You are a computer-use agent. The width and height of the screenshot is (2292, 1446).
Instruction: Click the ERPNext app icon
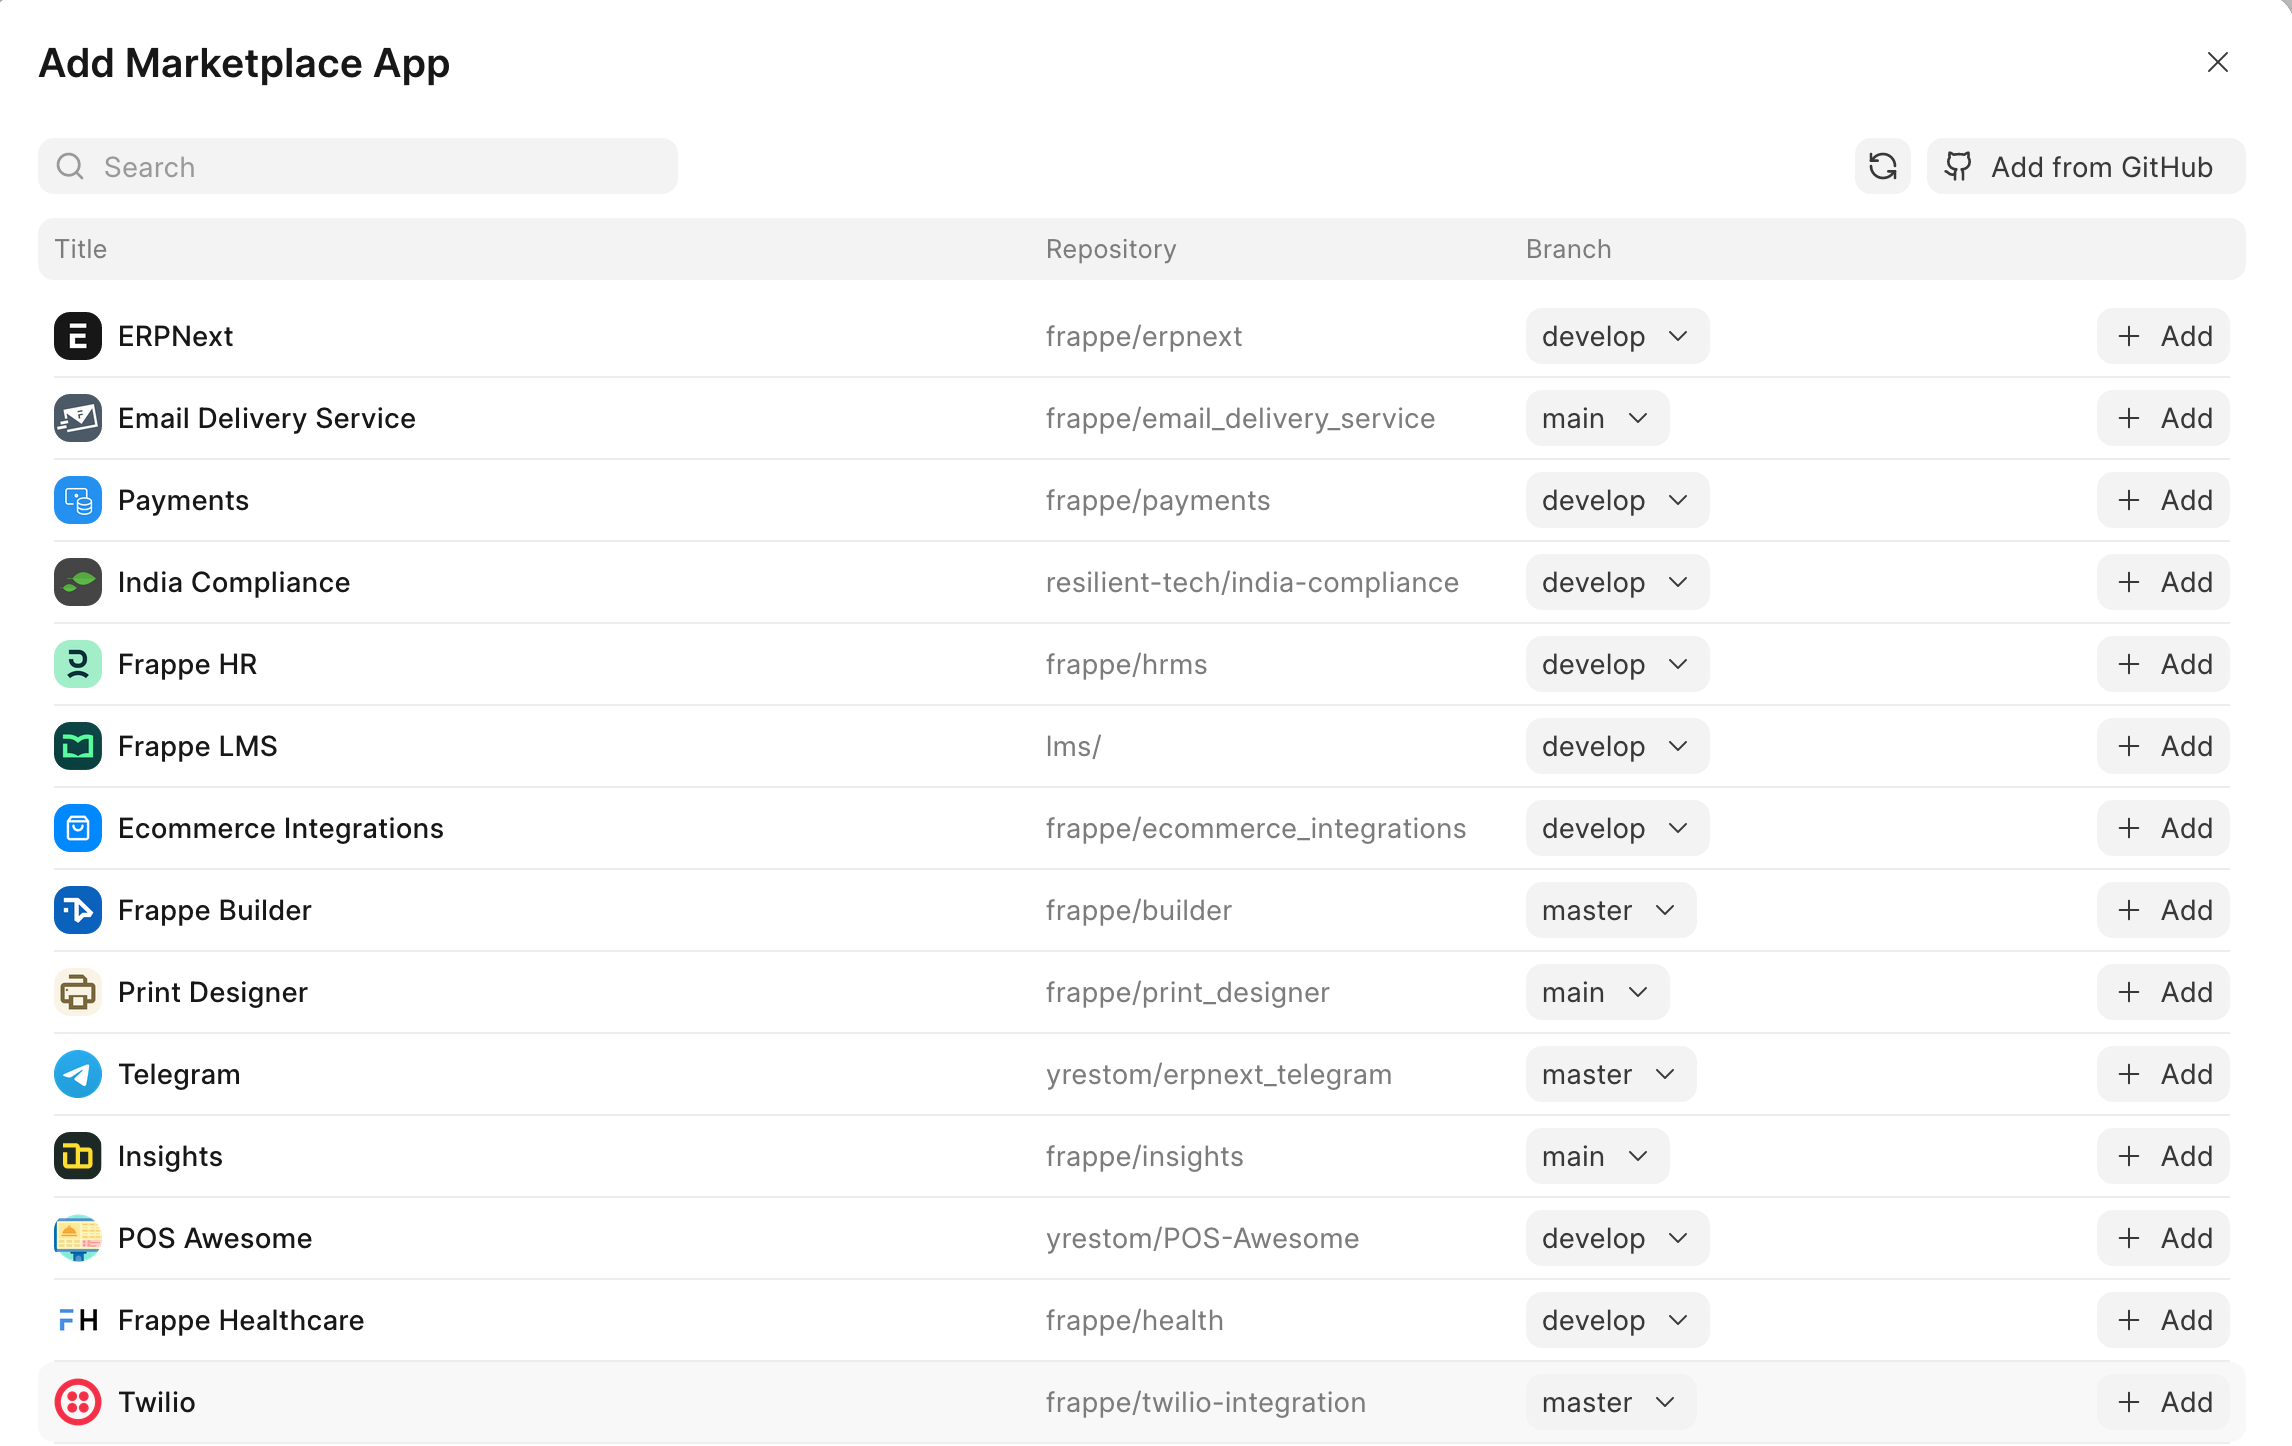(x=78, y=336)
